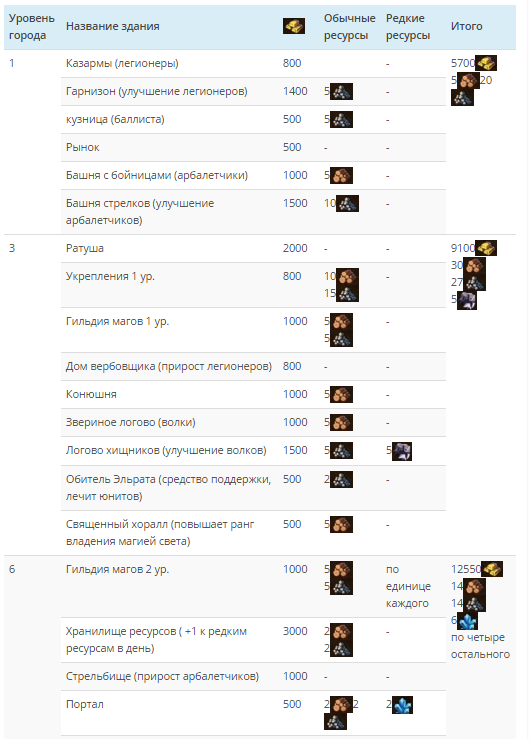Click the gold icon in table header
The image size is (530, 739).
(x=294, y=26)
